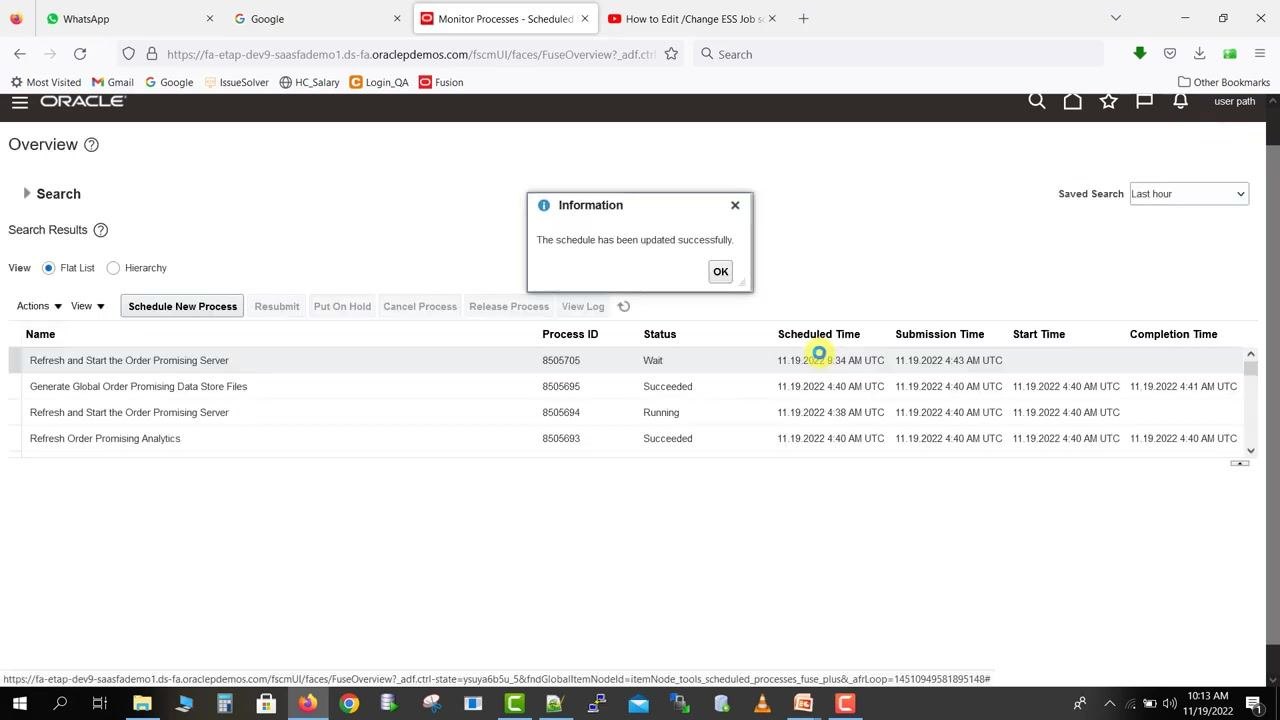Open Favorites star icon in Oracle header
Image resolution: width=1280 pixels, height=720 pixels.
pyautogui.click(x=1108, y=101)
